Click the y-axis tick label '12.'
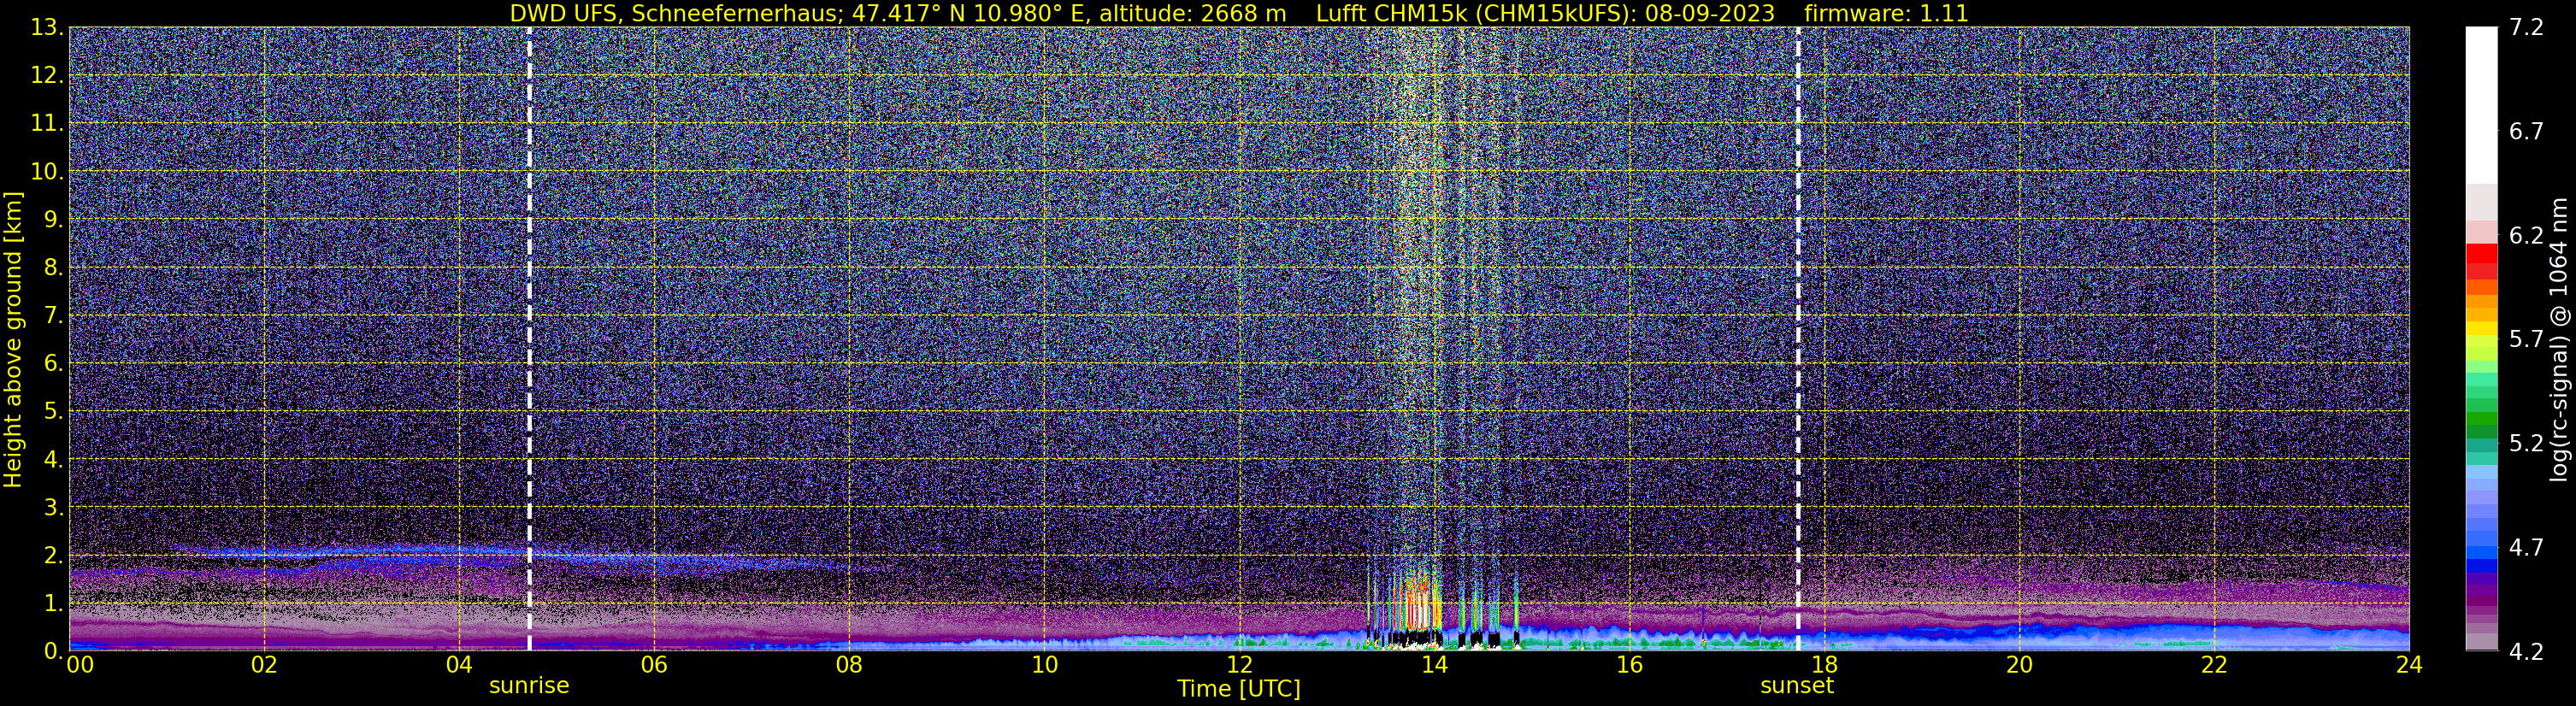2576x706 pixels. [47, 75]
